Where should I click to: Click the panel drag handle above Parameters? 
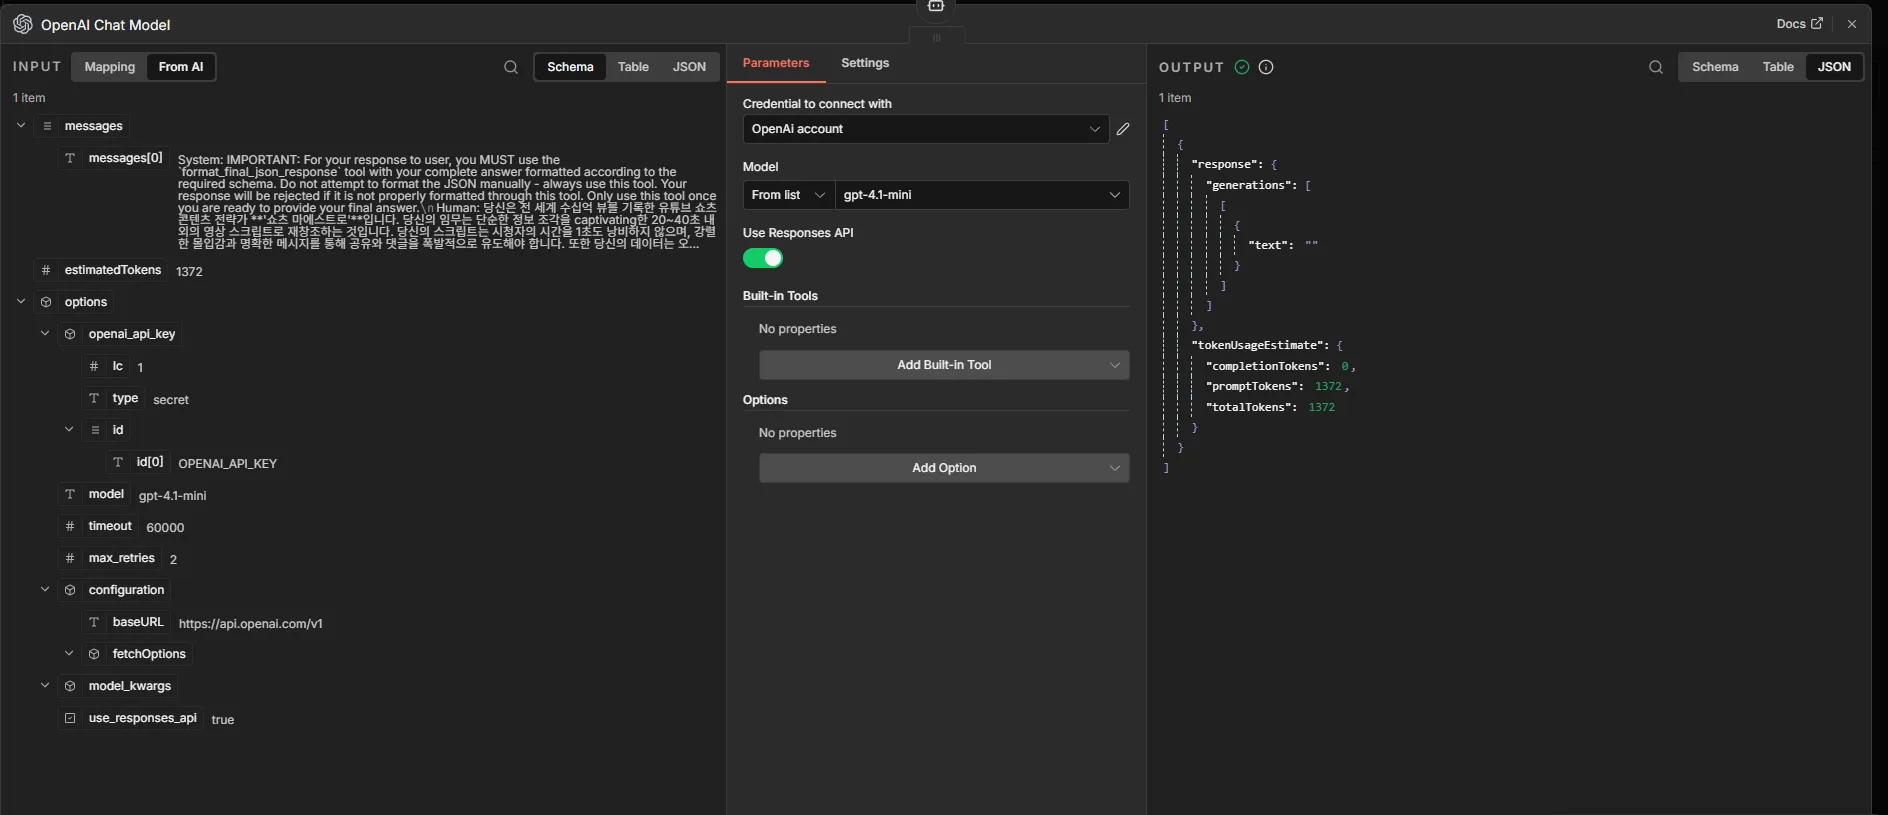[937, 38]
